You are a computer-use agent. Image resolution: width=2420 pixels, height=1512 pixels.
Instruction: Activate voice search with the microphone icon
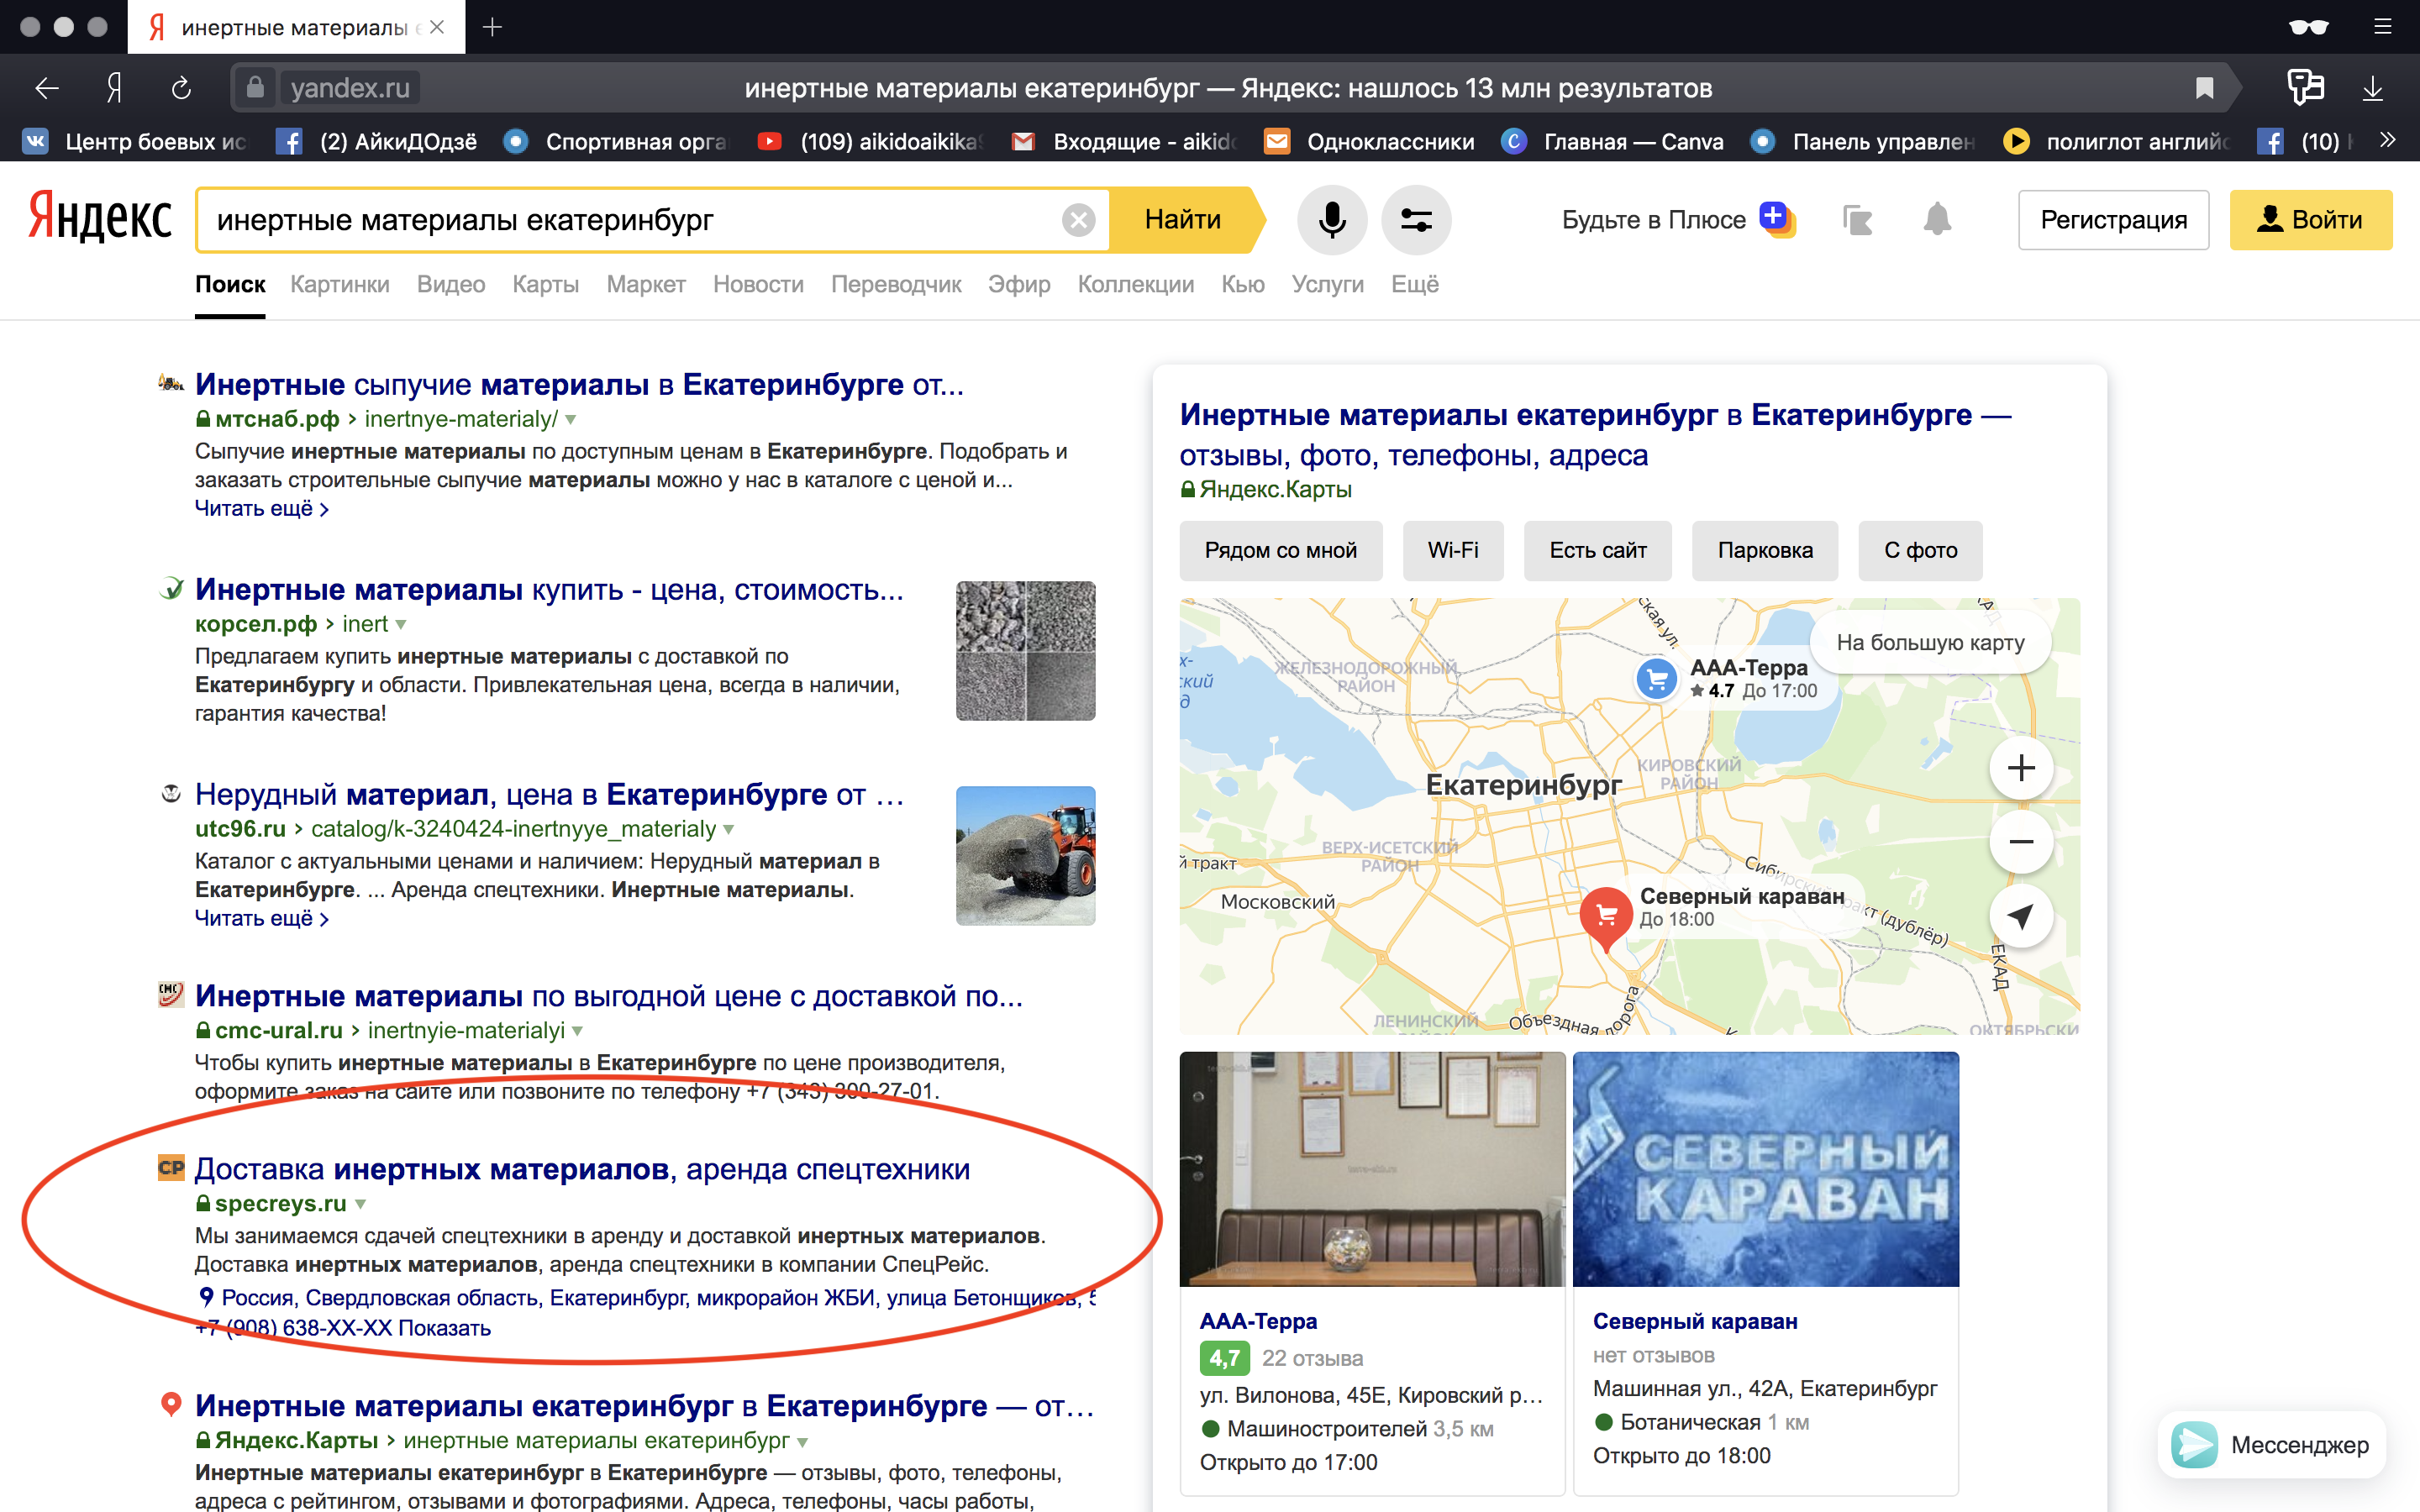coord(1331,219)
